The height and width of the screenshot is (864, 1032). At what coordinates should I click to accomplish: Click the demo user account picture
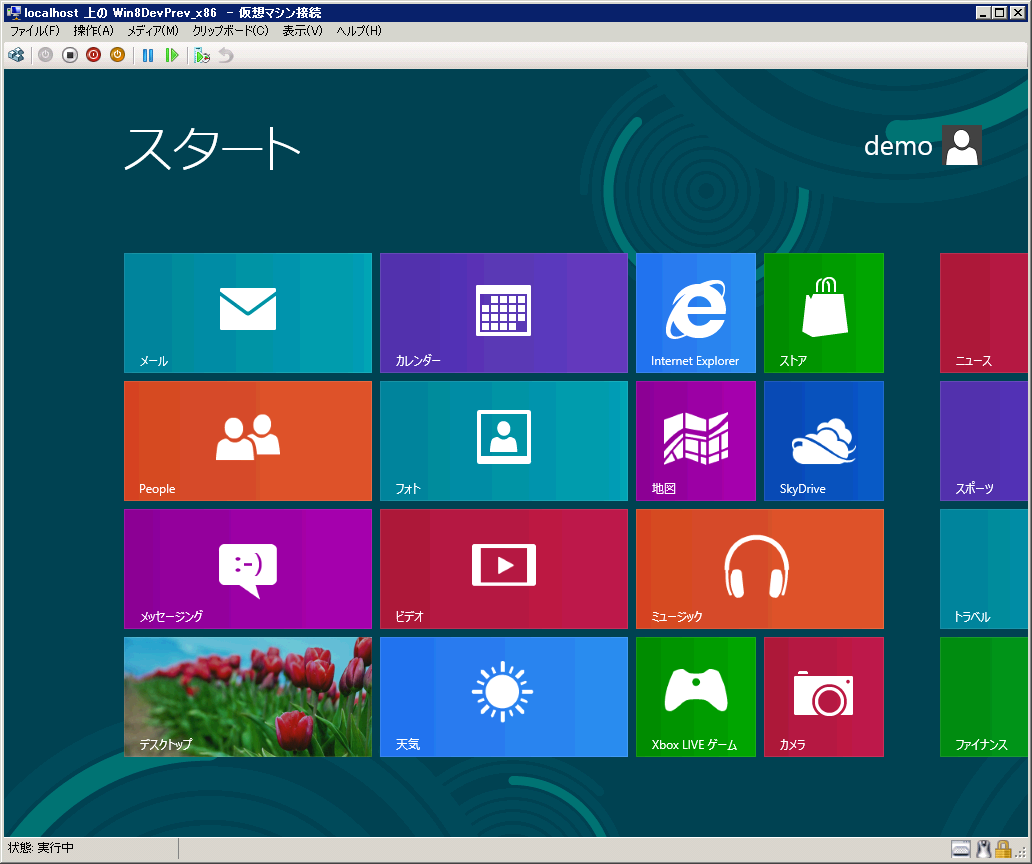point(962,146)
